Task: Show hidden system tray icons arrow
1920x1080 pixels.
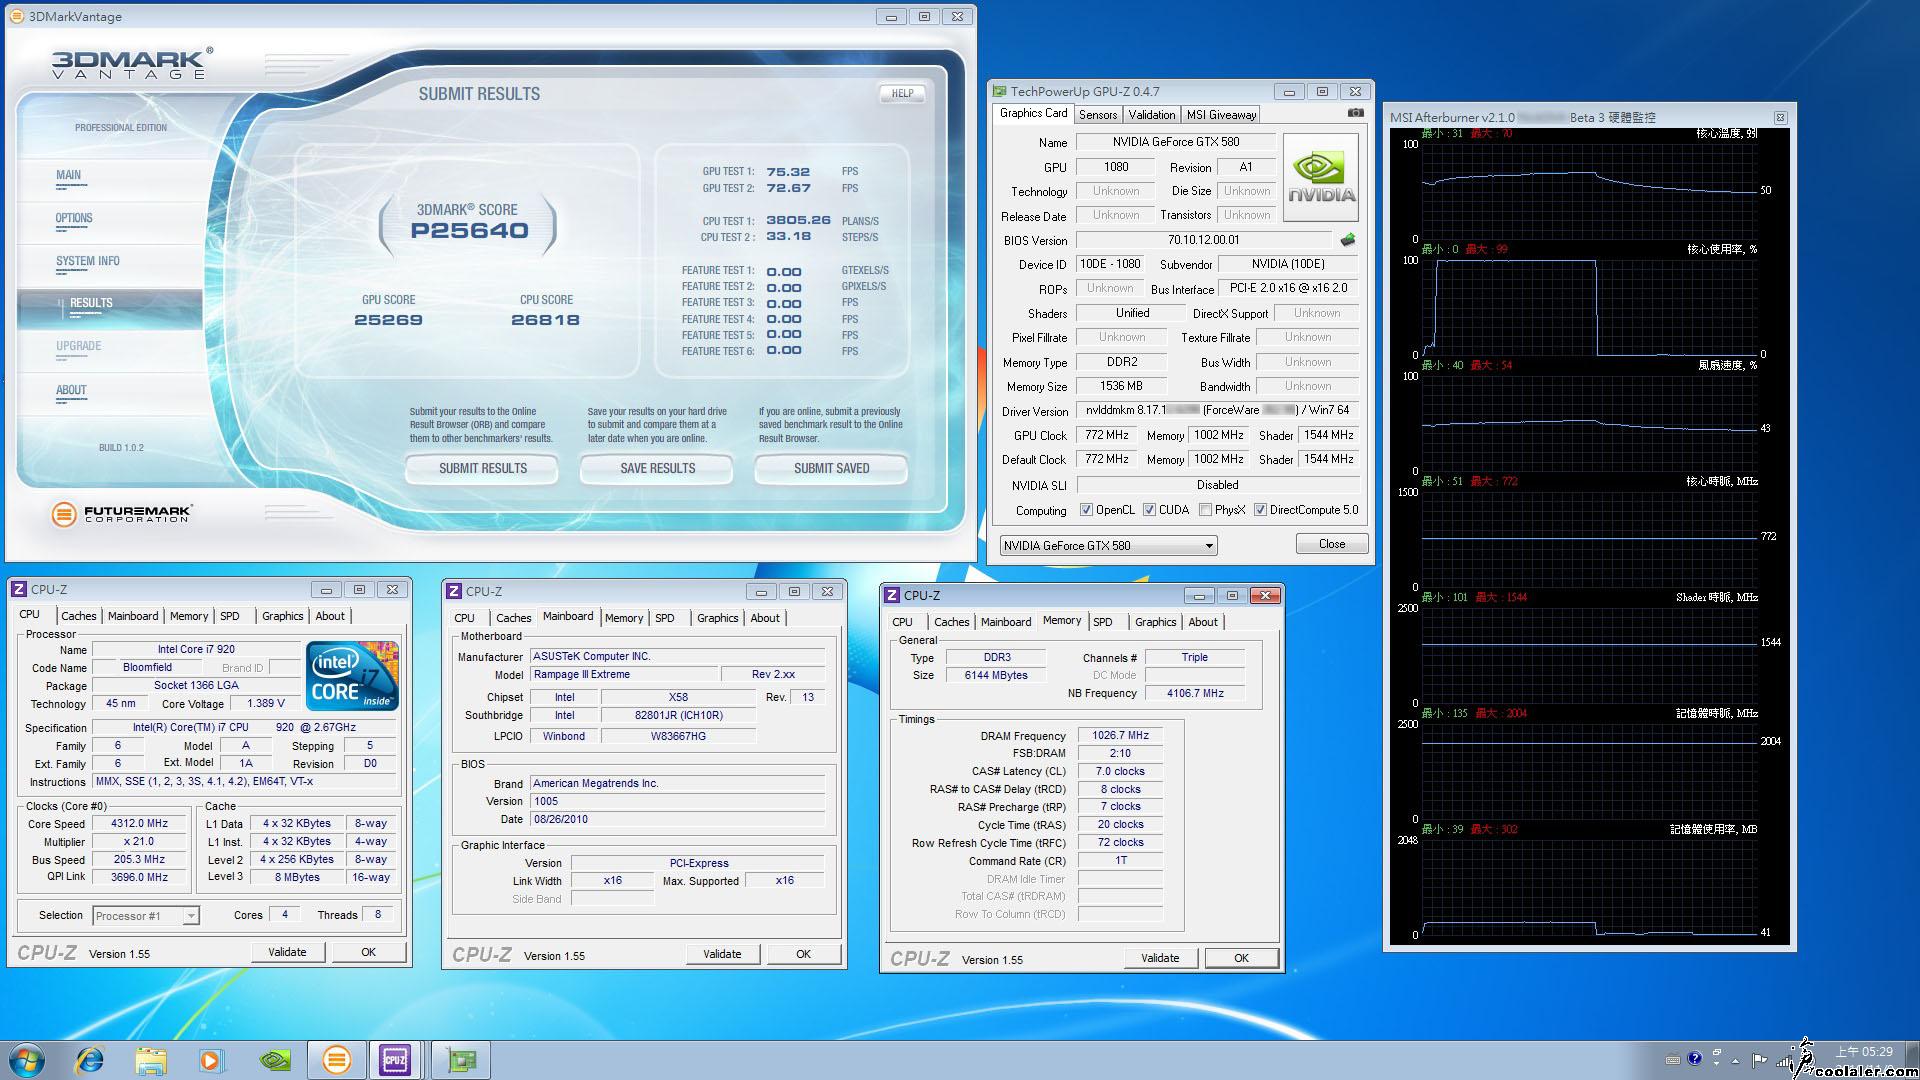Action: (x=1735, y=1060)
